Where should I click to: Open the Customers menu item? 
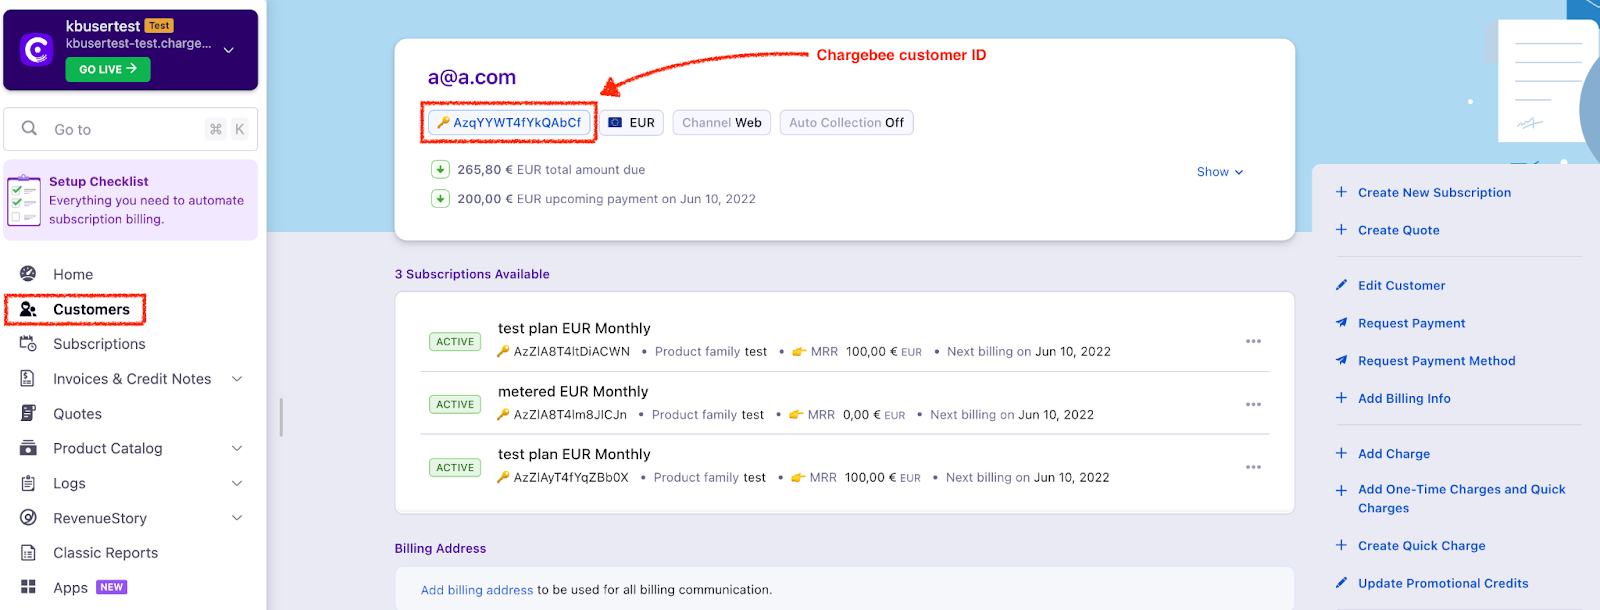[x=91, y=310]
